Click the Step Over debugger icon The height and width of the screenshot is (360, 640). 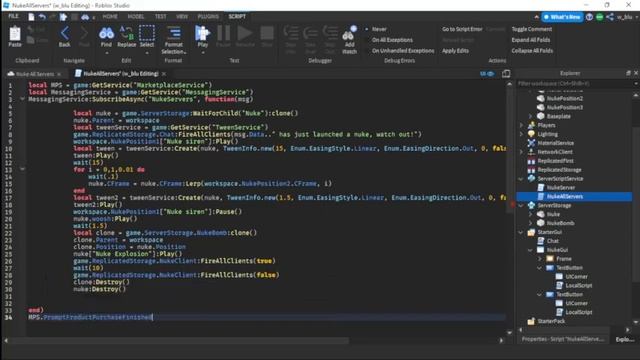pyautogui.click(x=311, y=33)
